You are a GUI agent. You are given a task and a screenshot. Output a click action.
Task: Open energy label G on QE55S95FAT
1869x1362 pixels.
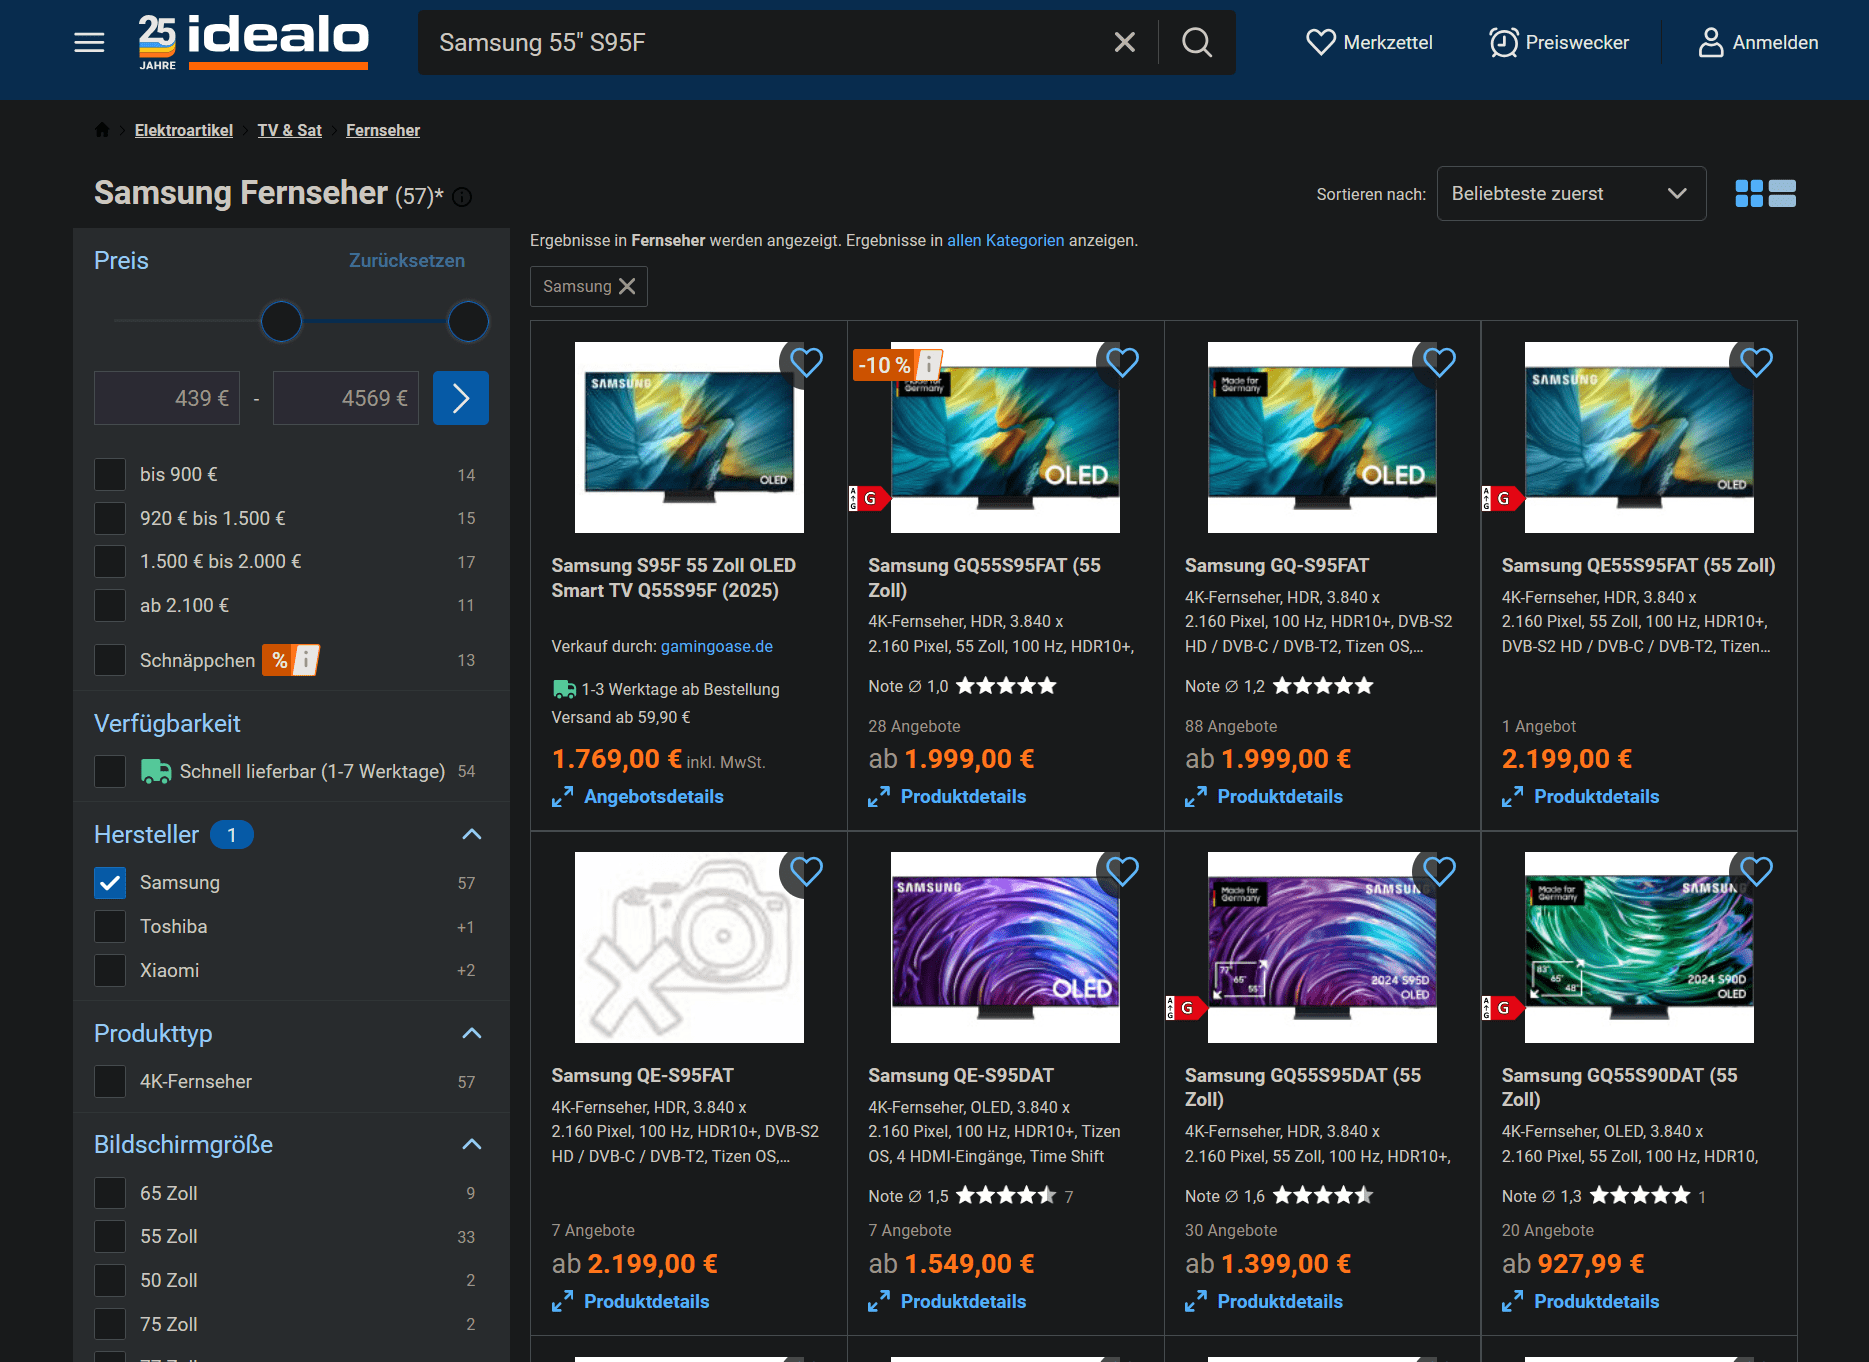1502,498
